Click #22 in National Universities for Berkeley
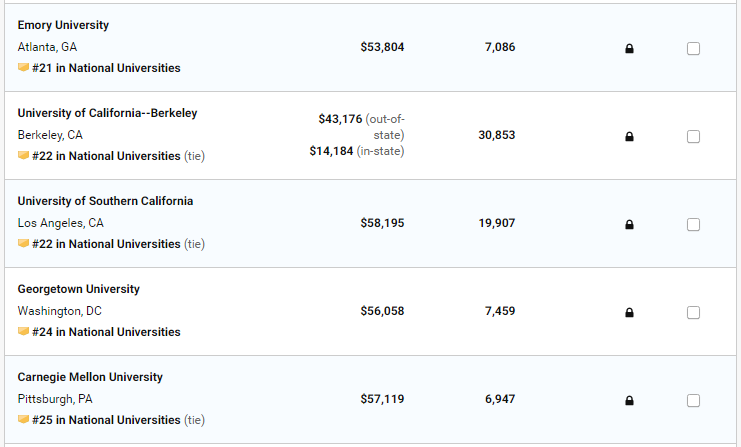The height and width of the screenshot is (447, 741). click(x=106, y=156)
